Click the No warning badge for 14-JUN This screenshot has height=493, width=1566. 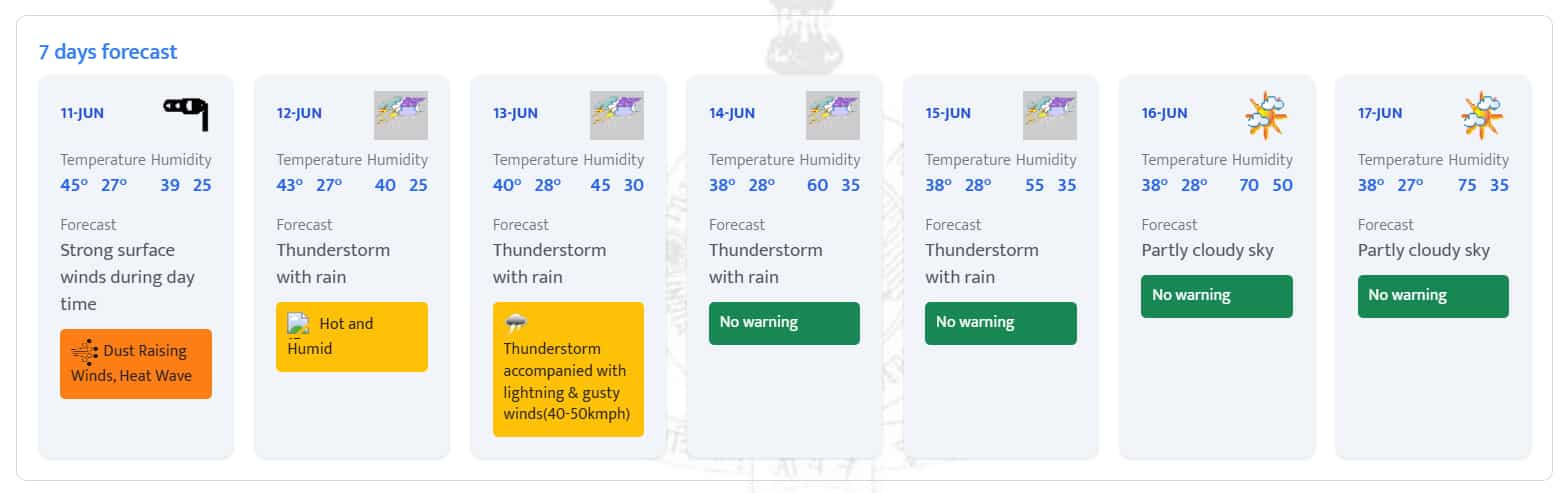[x=784, y=323]
